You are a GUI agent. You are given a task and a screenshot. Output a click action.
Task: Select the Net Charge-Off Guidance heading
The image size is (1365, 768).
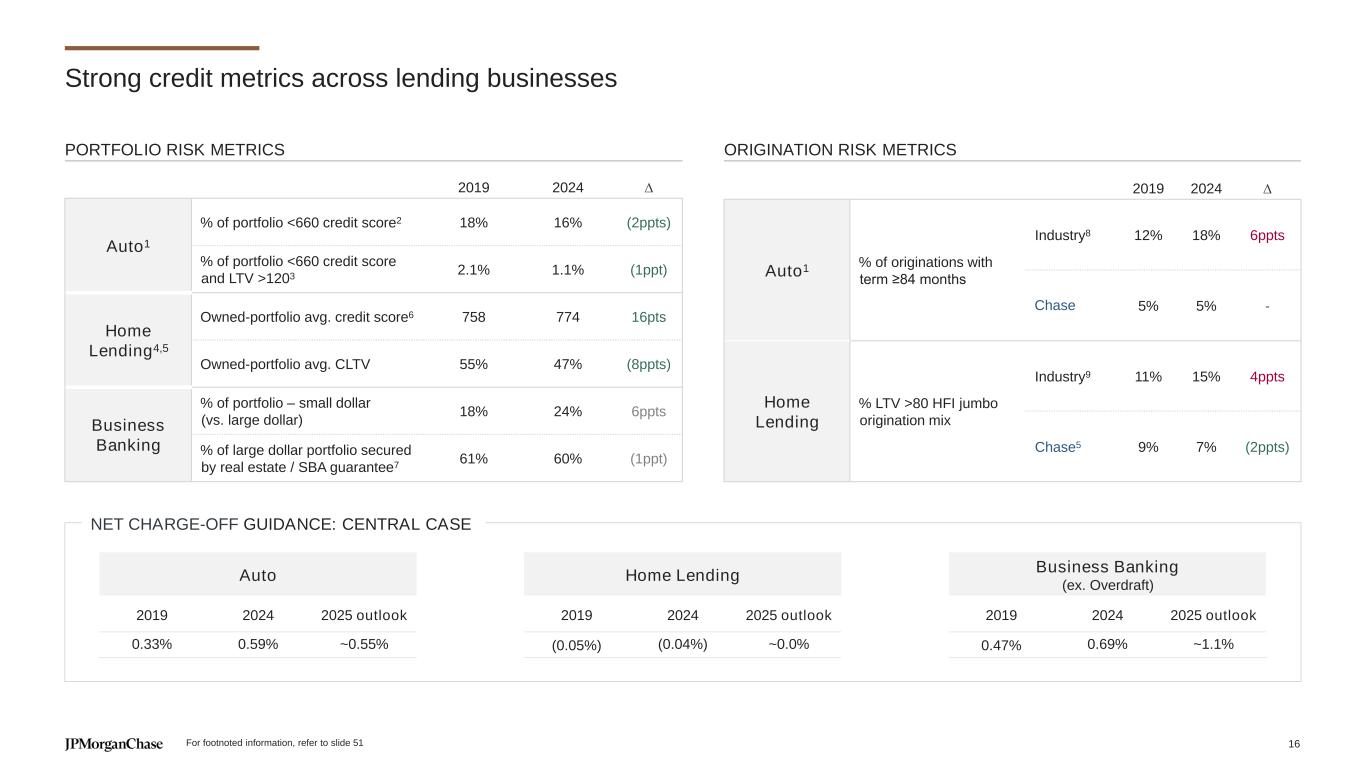pos(280,524)
